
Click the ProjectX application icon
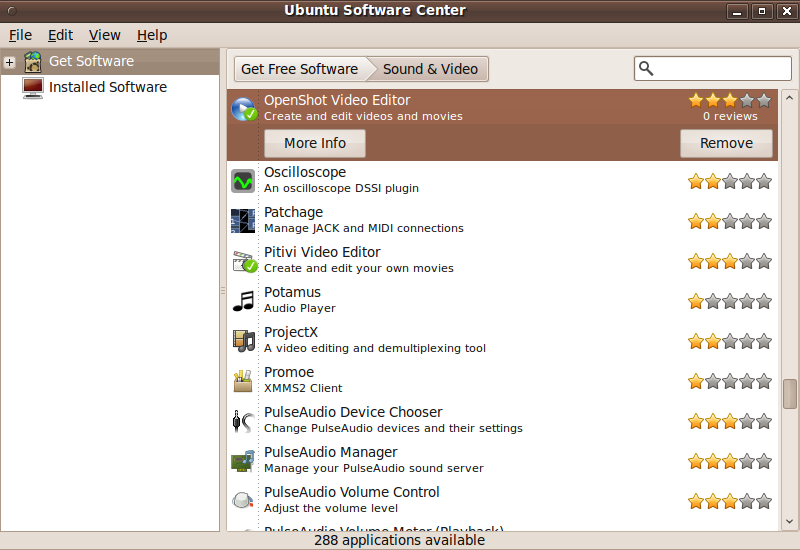pyautogui.click(x=243, y=341)
